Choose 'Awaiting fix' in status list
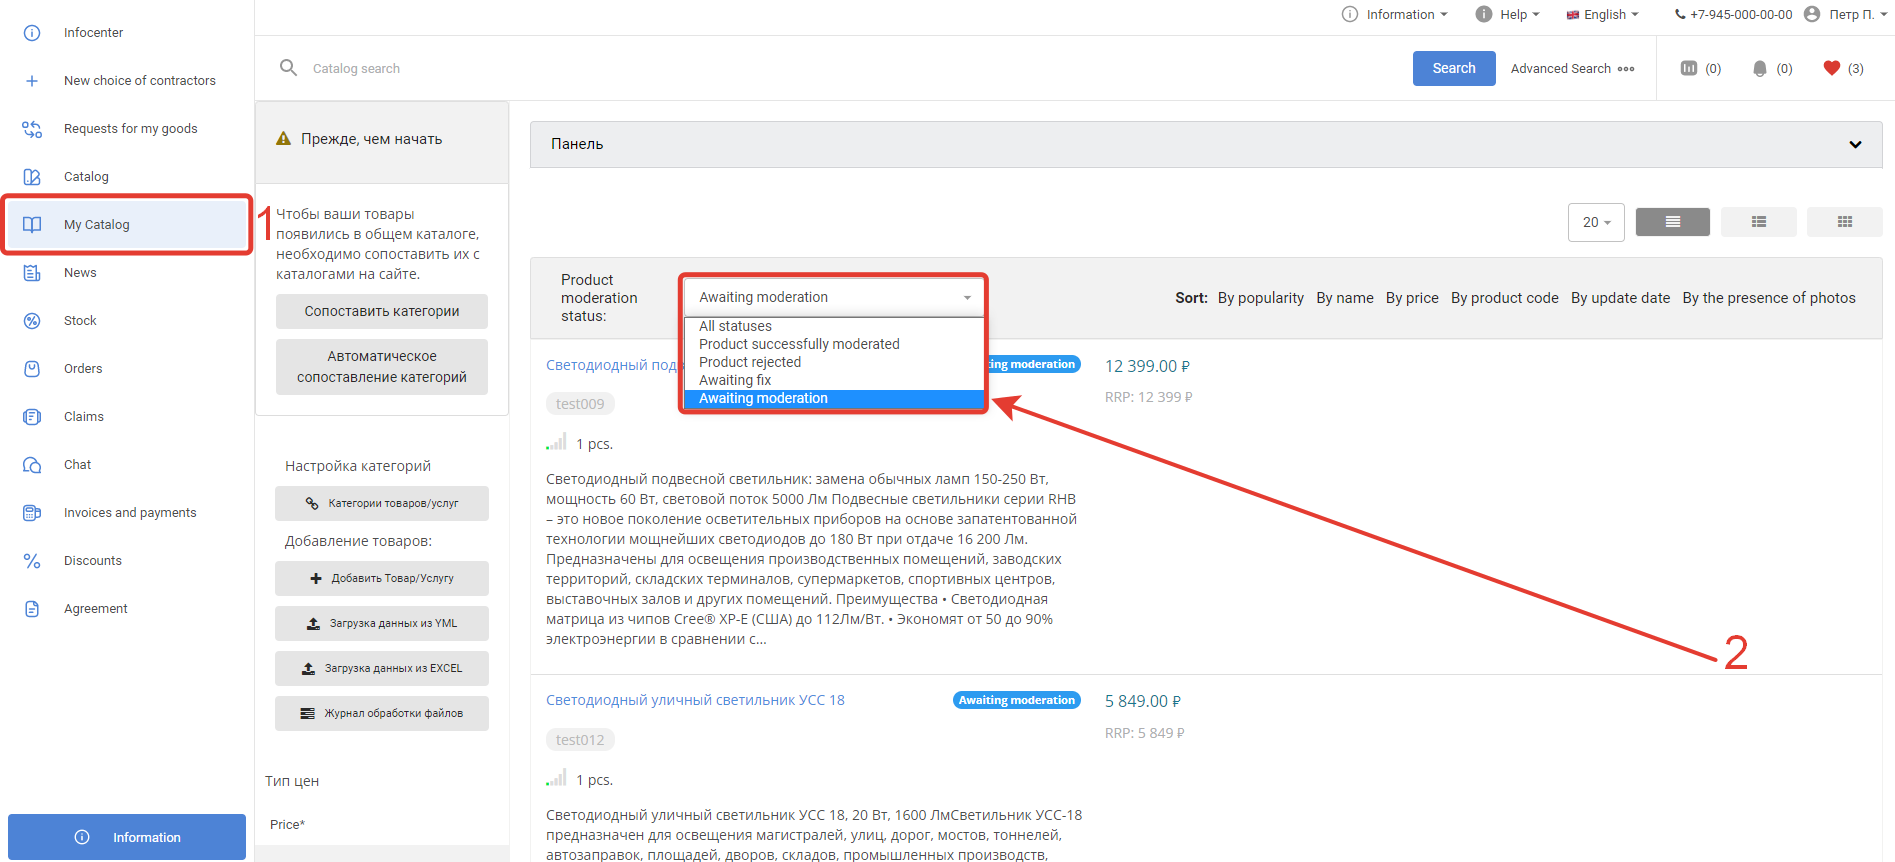Screen dimensions: 1895x862 click(735, 380)
